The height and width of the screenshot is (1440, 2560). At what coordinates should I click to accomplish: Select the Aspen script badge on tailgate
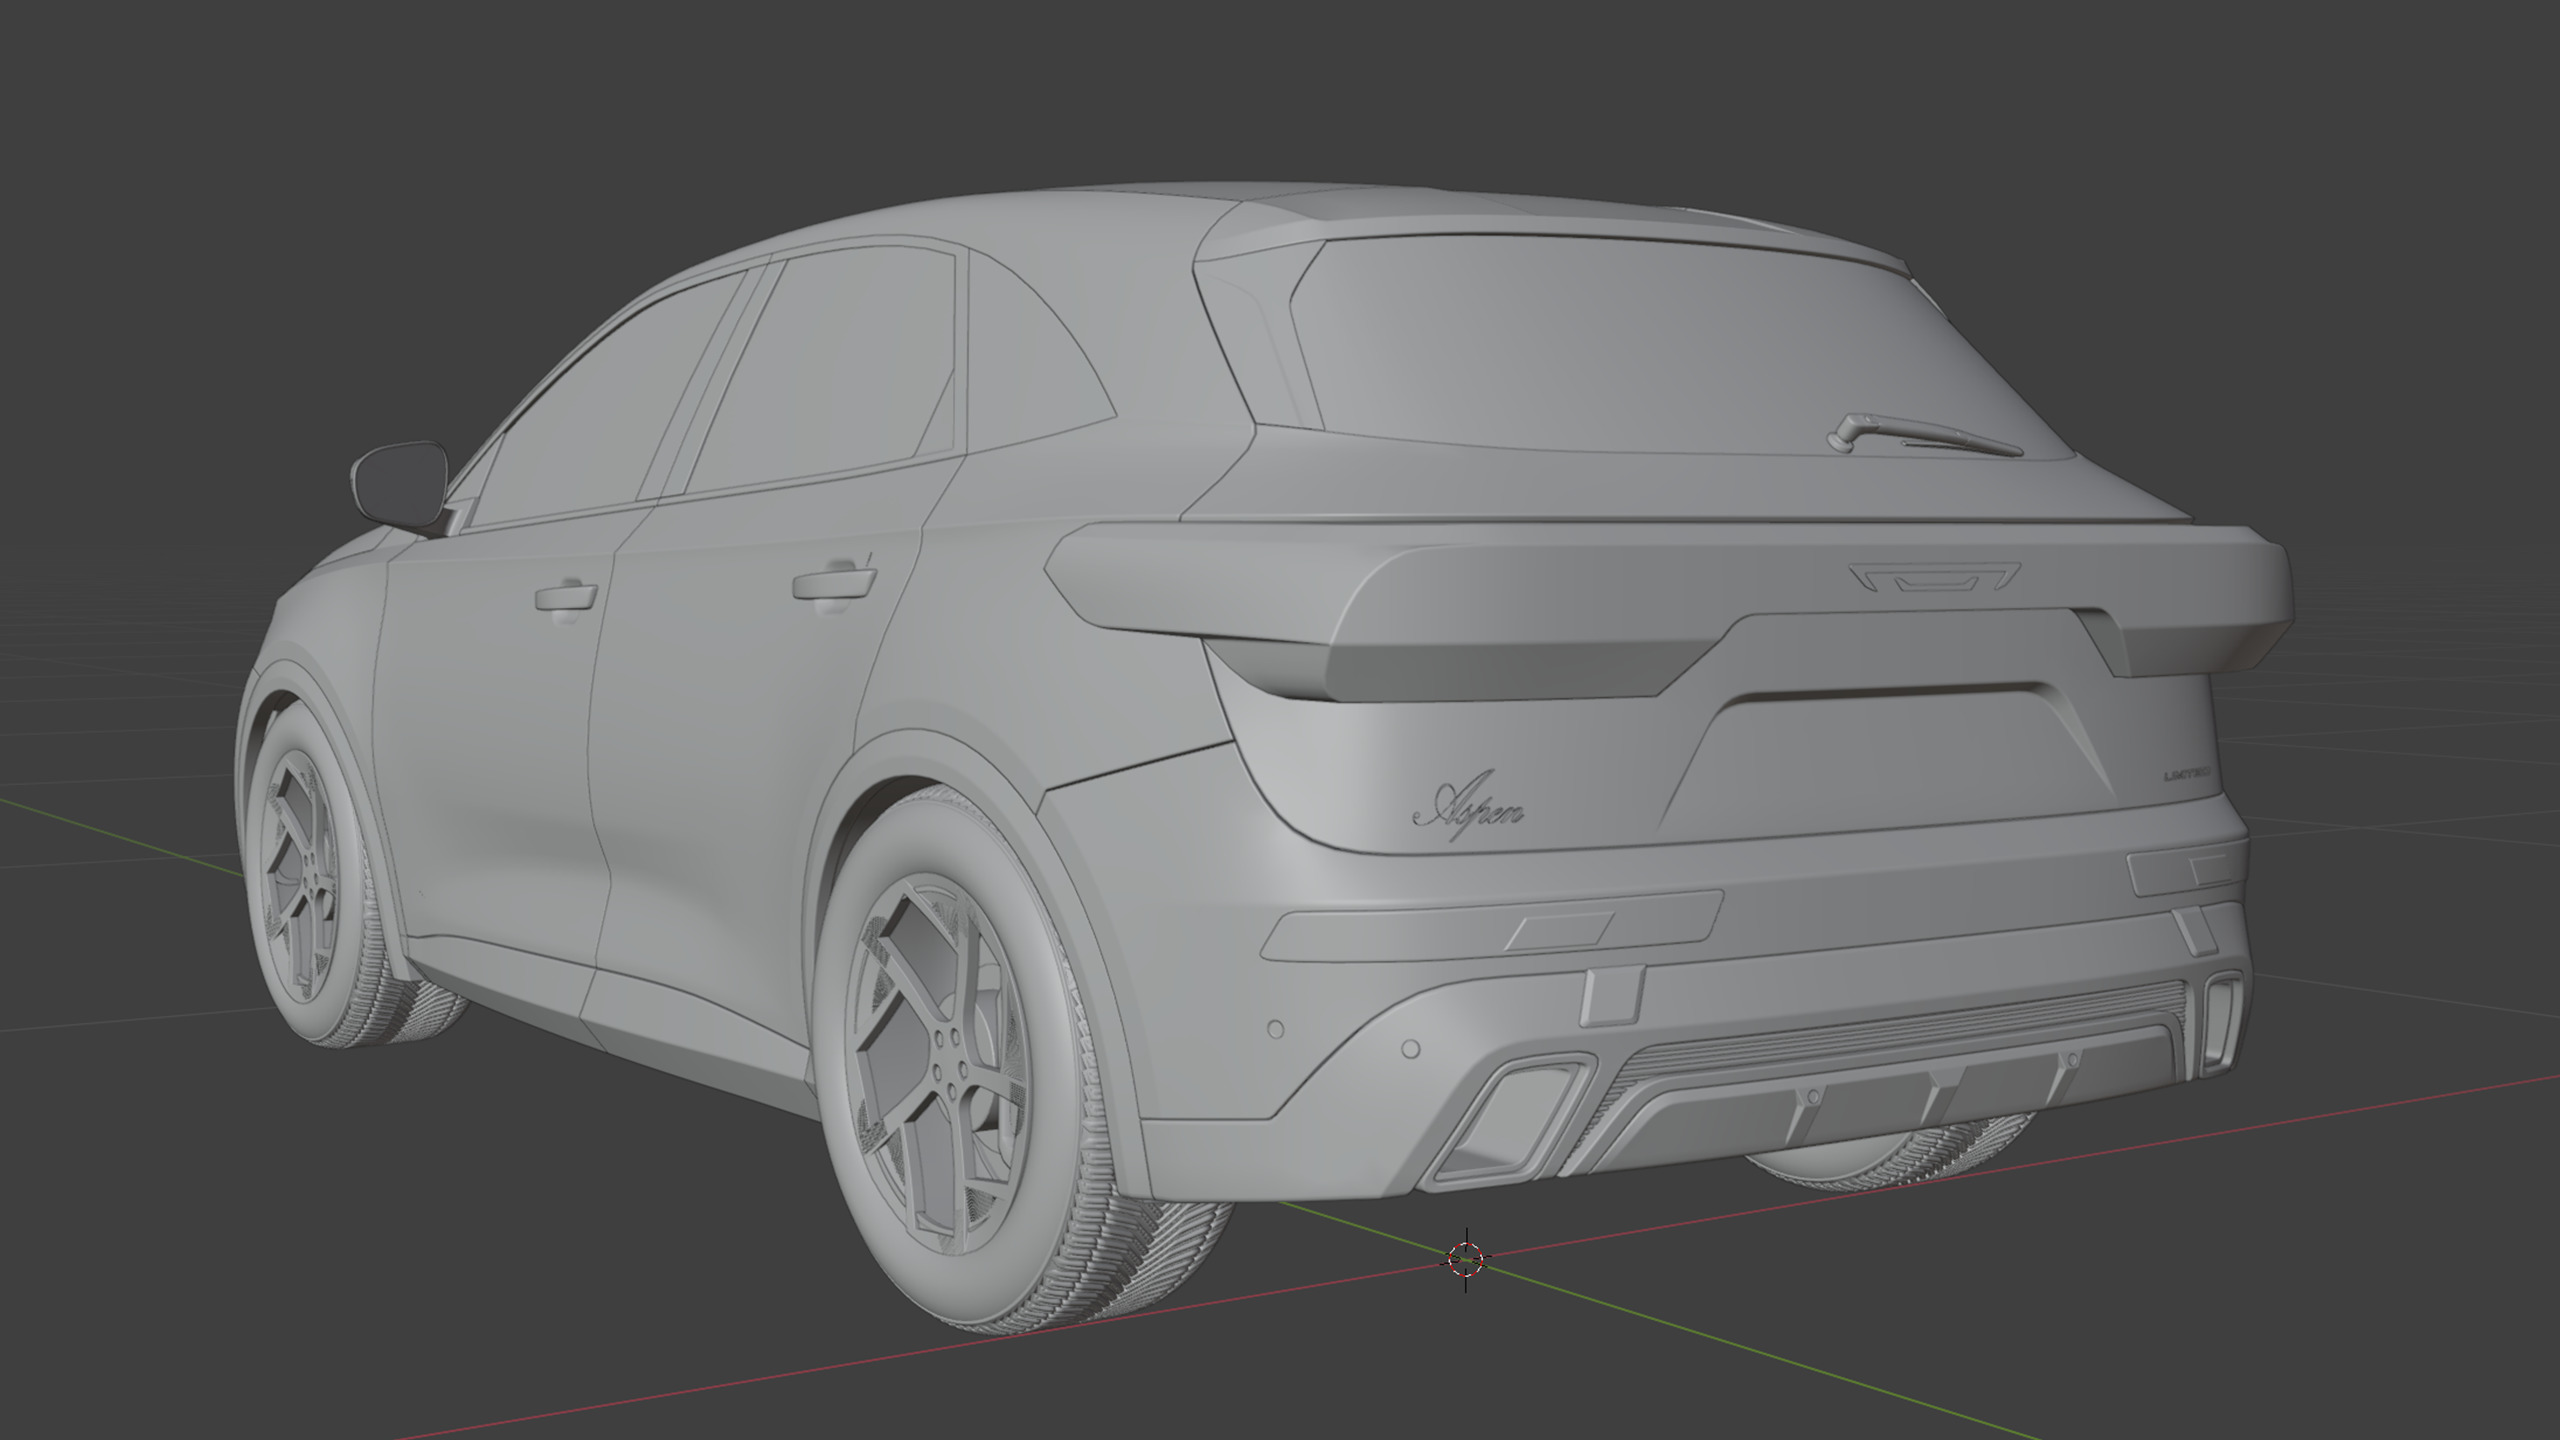coord(1467,804)
